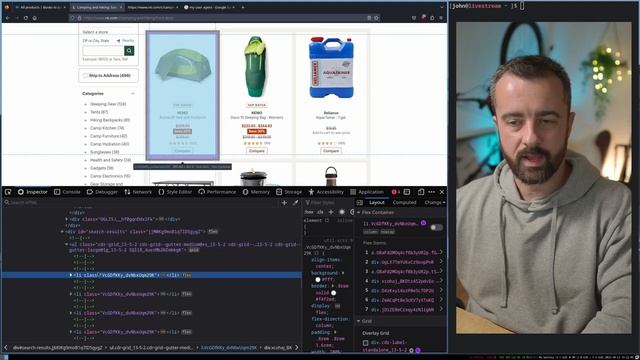
Task: Click the Nearby location link
Action: 125,41
